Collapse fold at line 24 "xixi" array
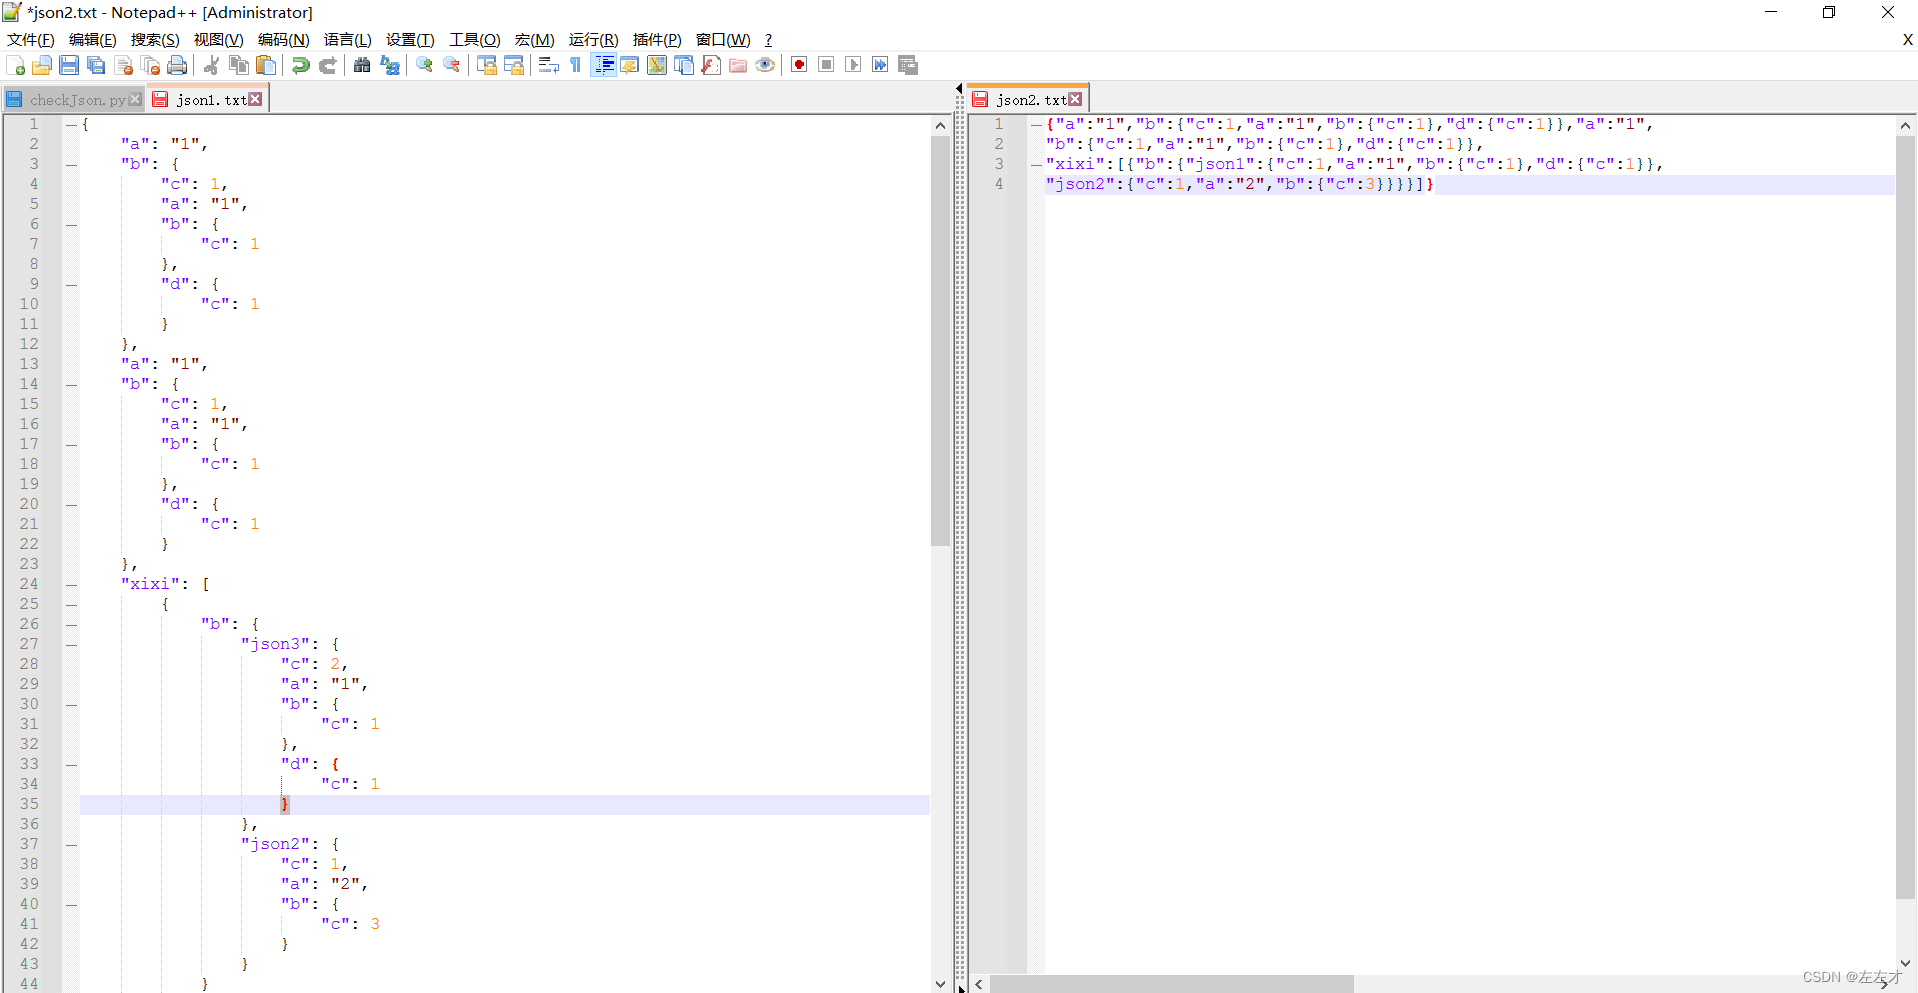 tap(71, 585)
